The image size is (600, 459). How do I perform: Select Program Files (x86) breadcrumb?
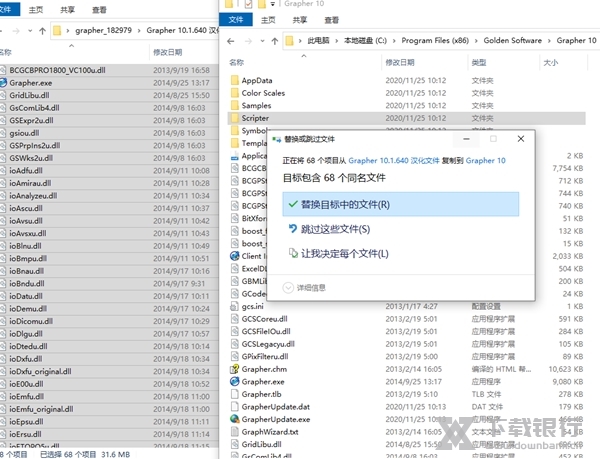pos(435,41)
